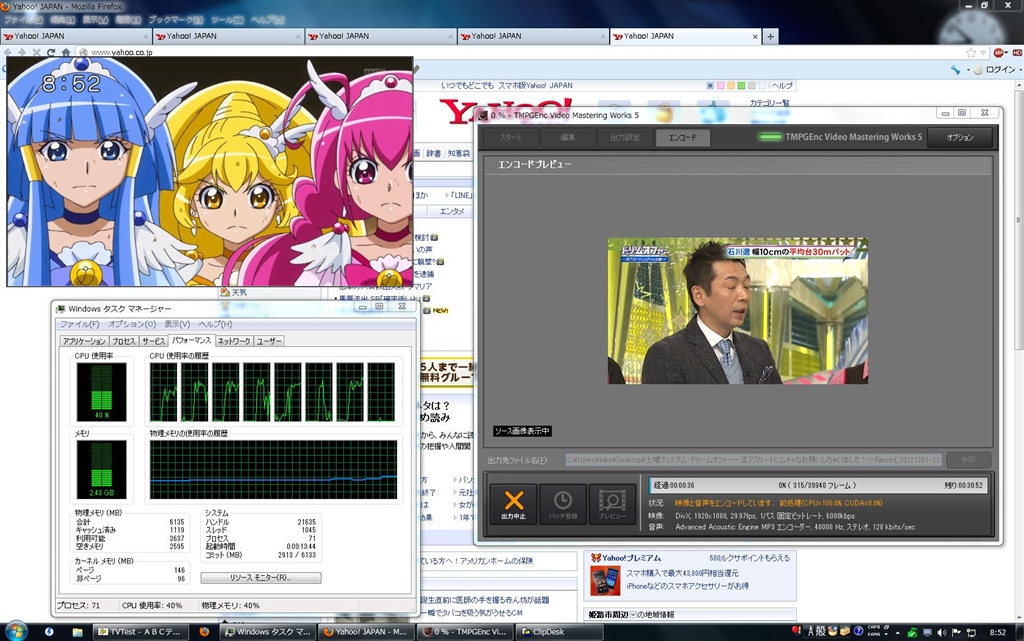Viewport: 1024px width, 641px height.
Task: Click the system tray clock showing 8:52
Action: [x=997, y=632]
